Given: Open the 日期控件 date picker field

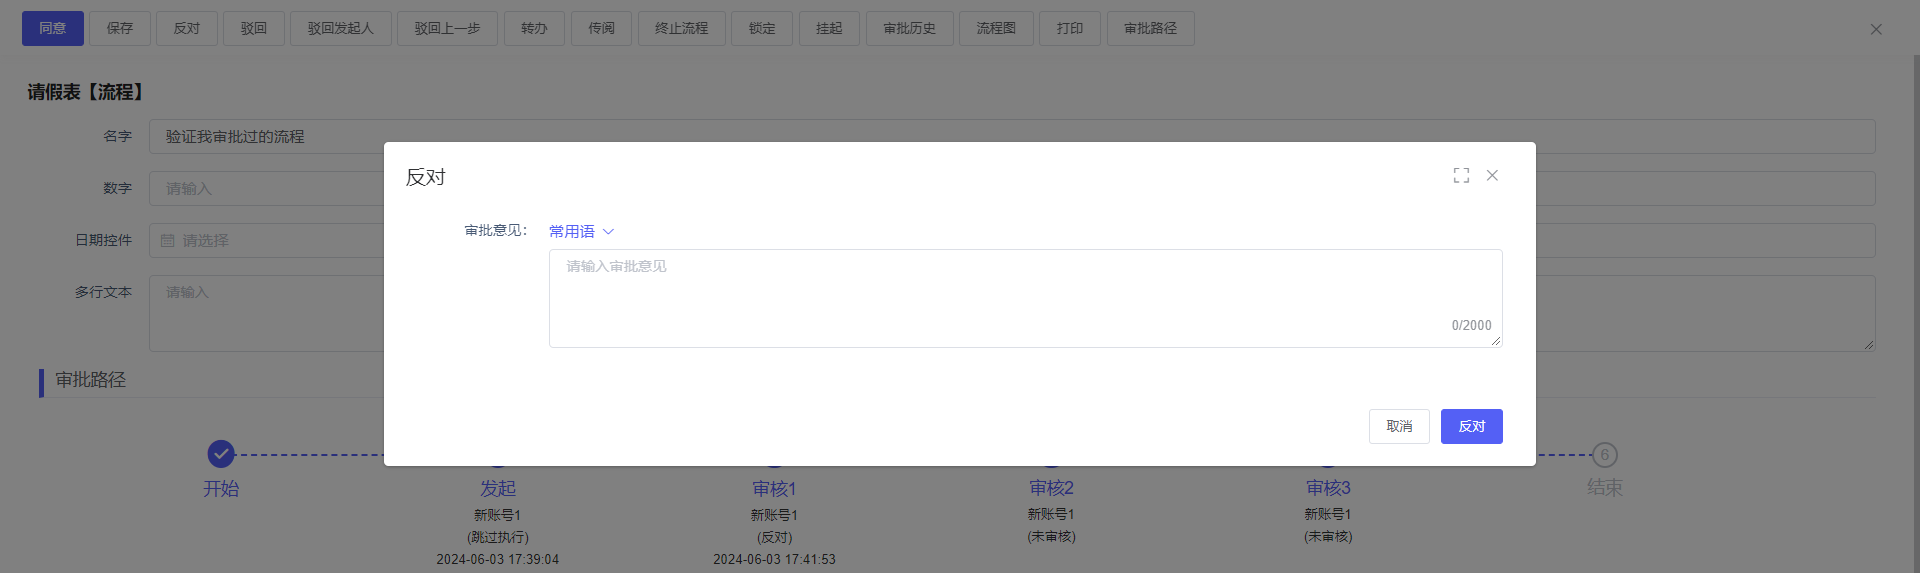Looking at the screenshot, I should (266, 241).
